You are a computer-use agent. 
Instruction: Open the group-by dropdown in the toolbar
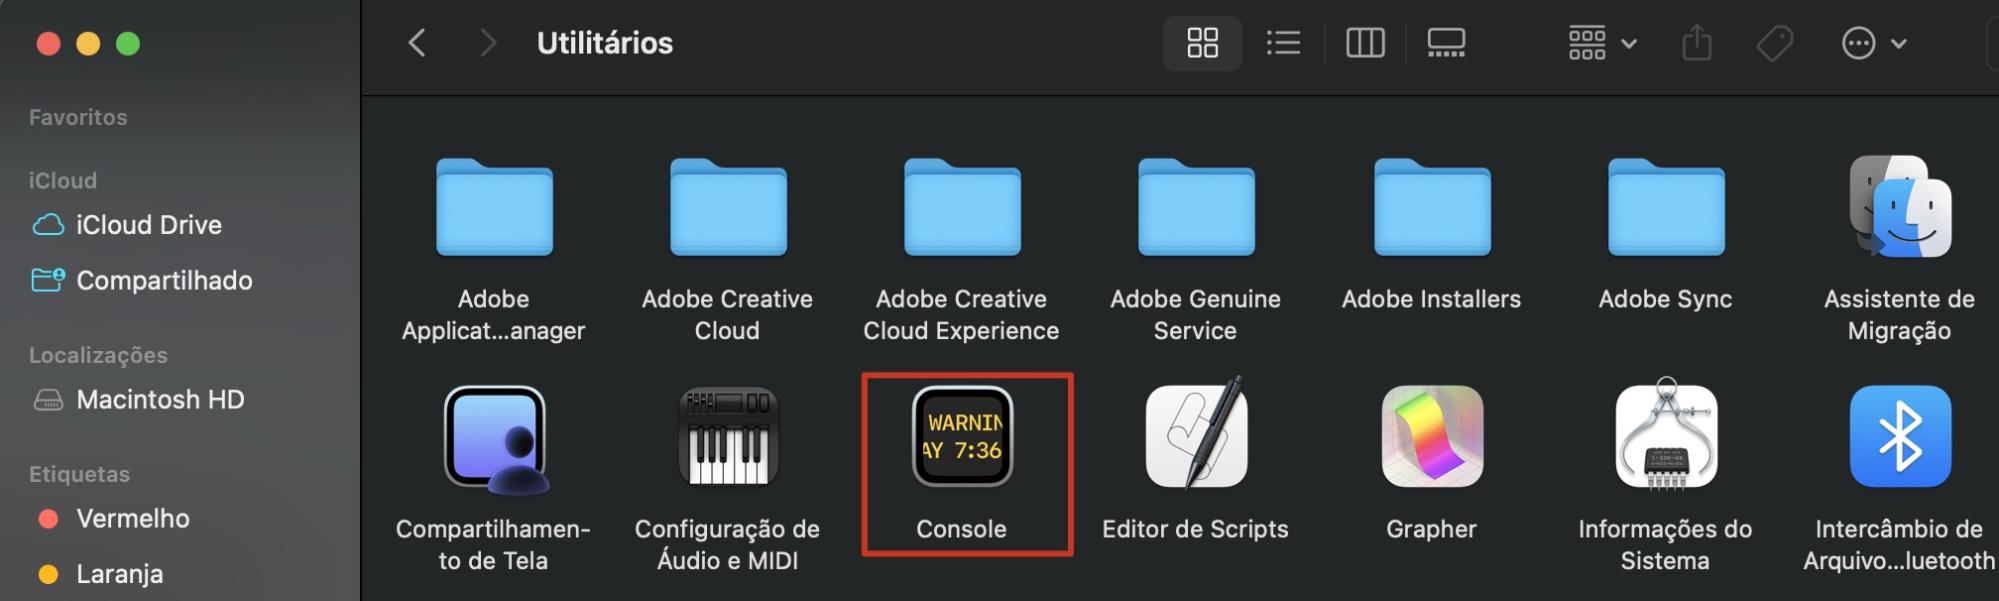(1598, 43)
